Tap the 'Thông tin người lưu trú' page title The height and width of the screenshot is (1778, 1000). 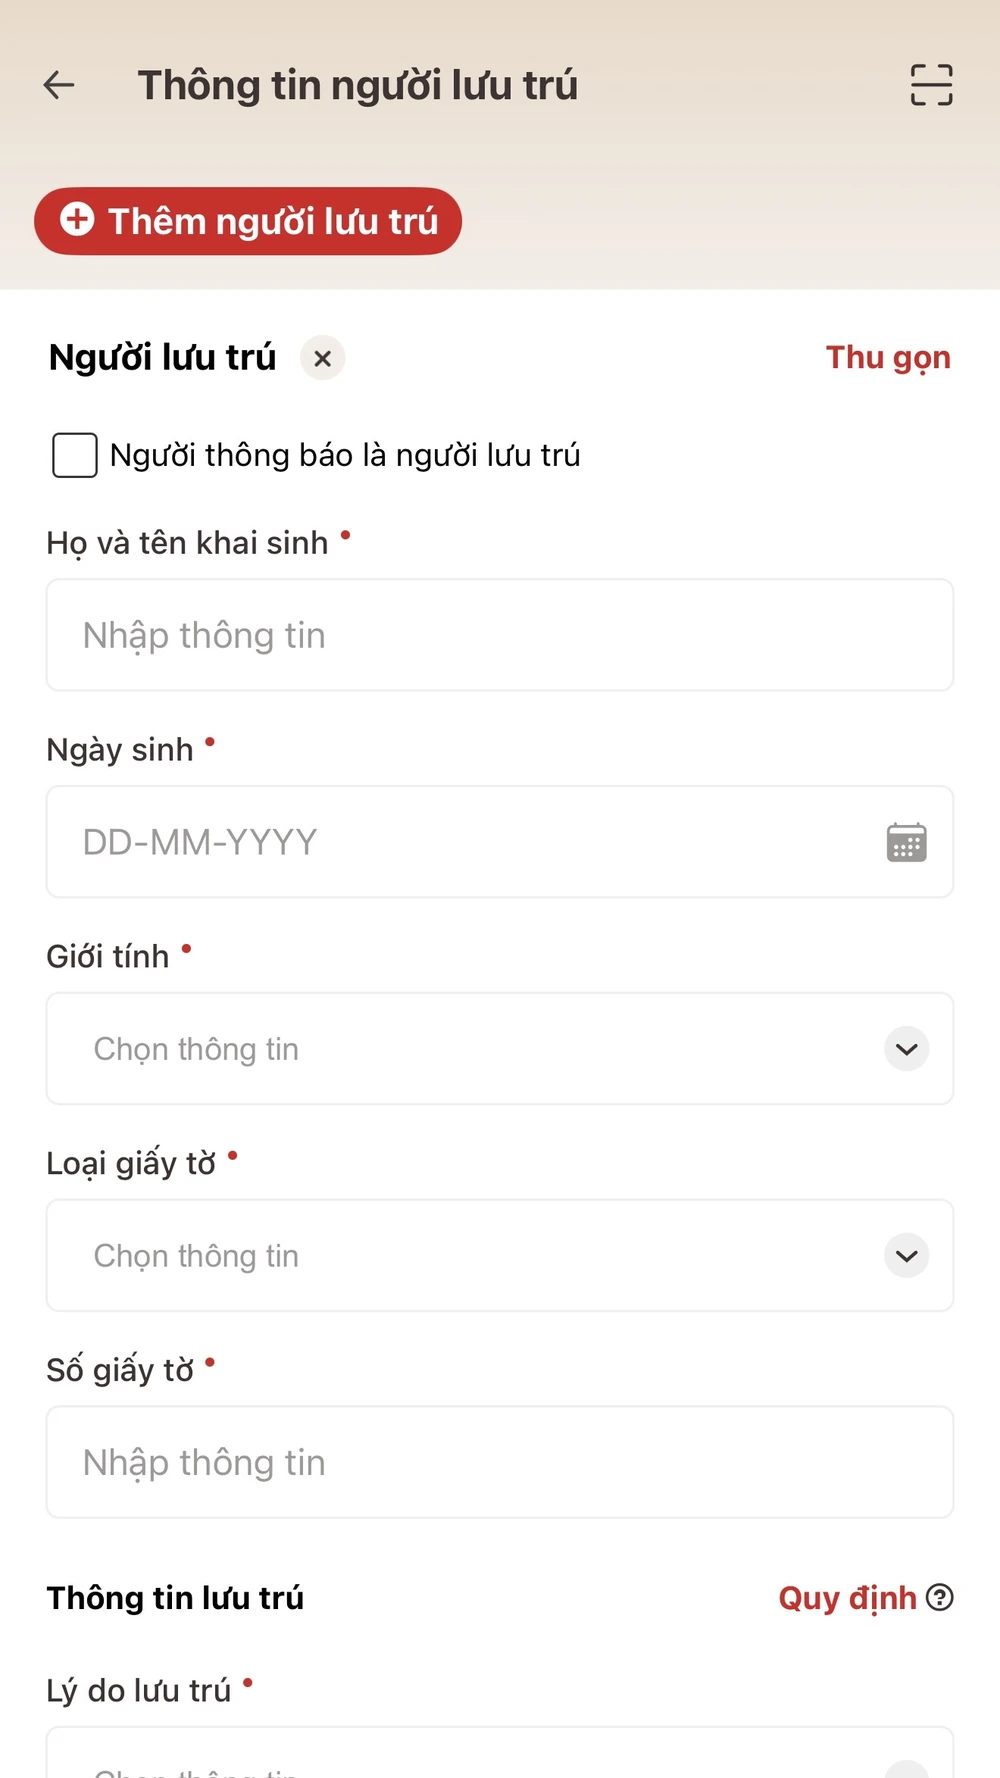coord(357,85)
